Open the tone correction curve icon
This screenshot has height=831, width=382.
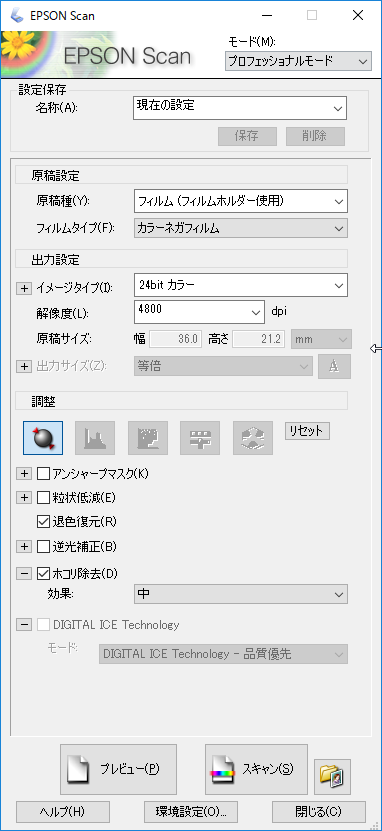148,438
